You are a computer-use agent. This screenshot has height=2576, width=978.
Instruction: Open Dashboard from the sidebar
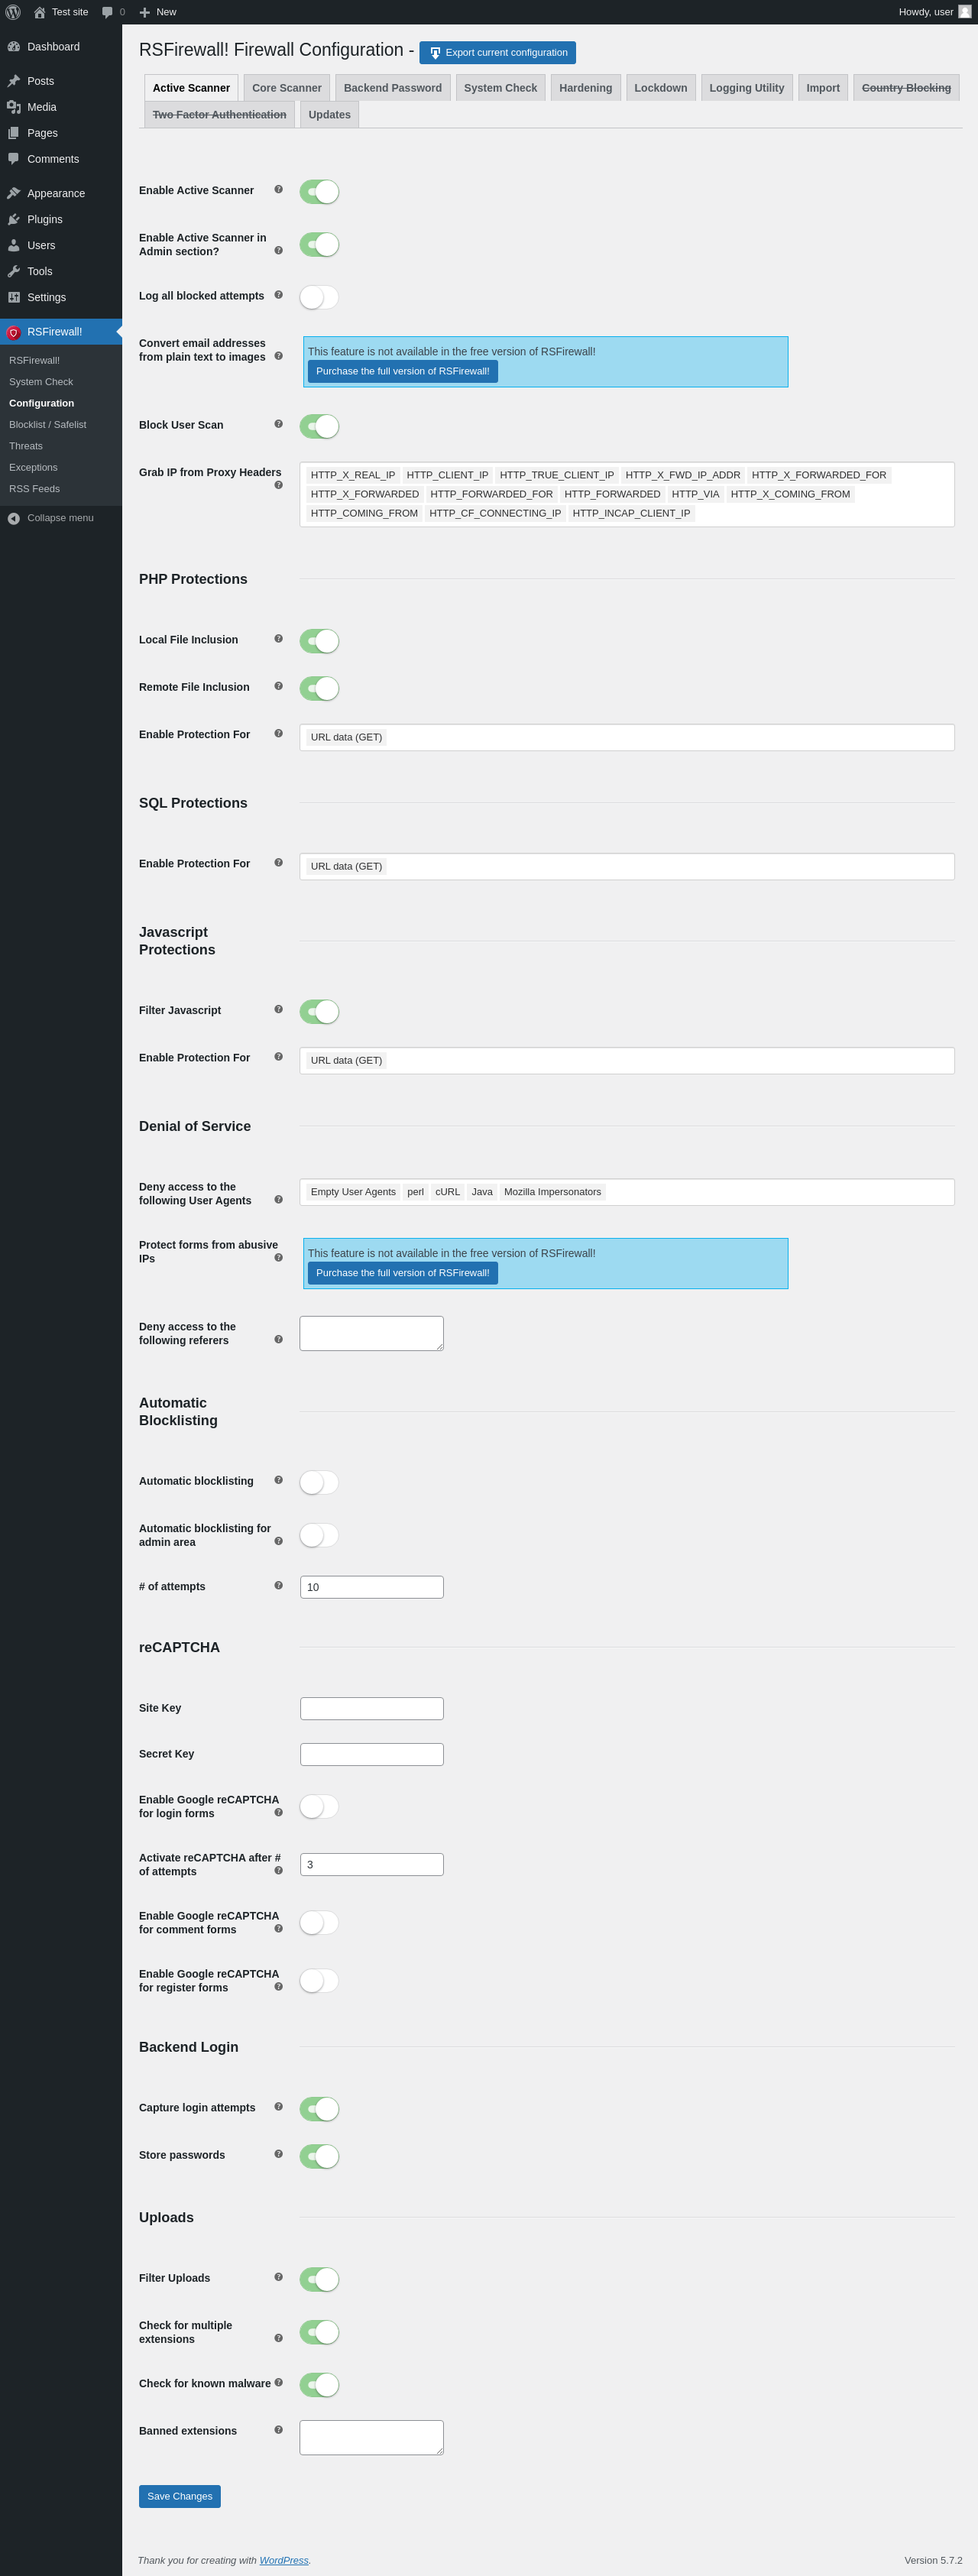point(61,47)
